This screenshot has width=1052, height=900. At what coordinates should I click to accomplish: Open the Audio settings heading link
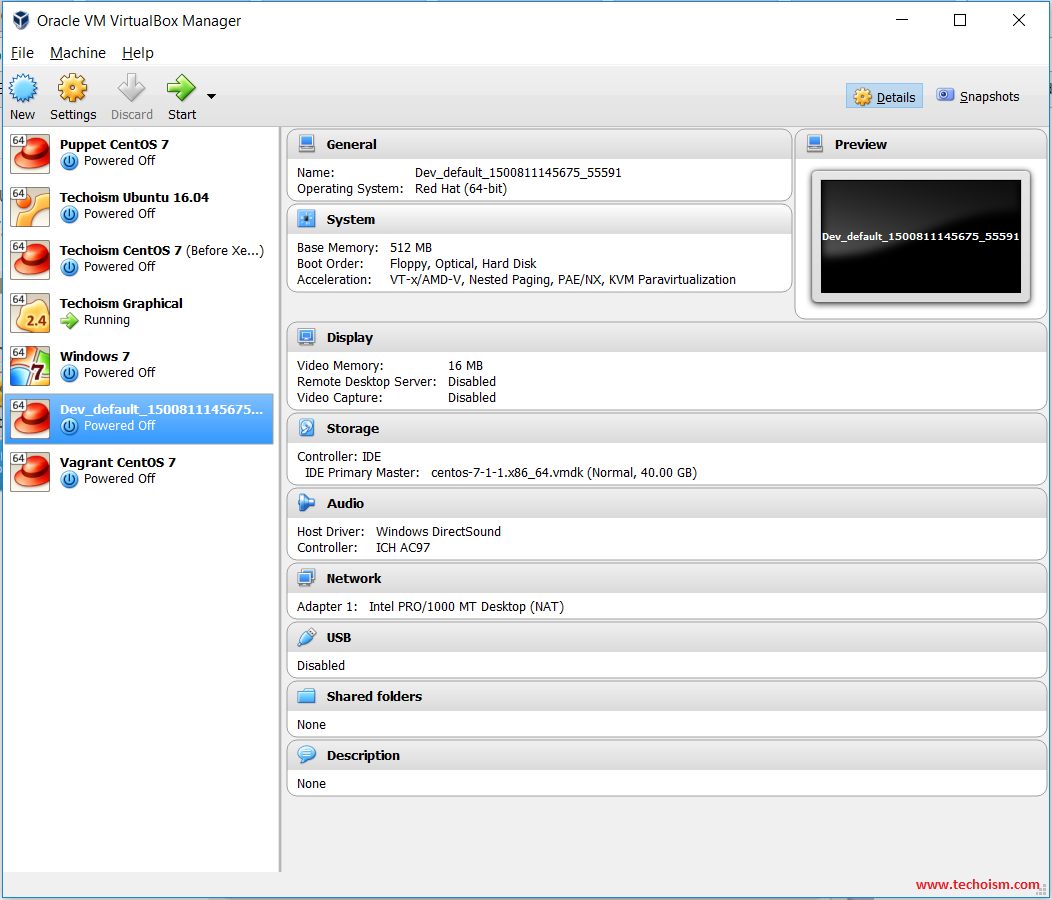pos(346,503)
